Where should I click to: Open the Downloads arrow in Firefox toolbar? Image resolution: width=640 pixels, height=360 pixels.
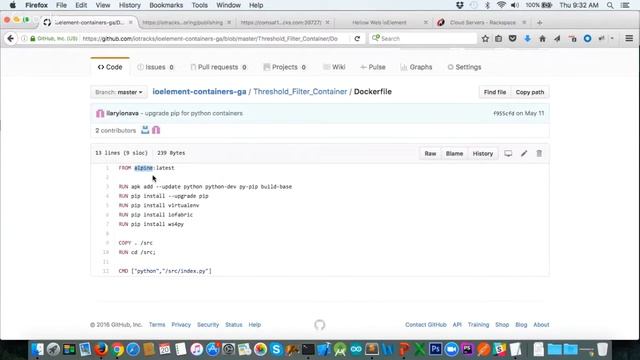coord(527,38)
